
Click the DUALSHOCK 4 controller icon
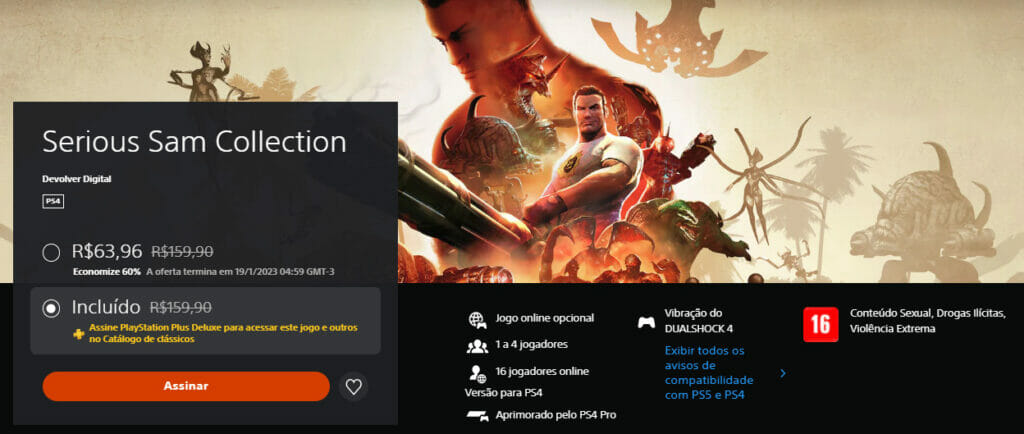click(647, 322)
